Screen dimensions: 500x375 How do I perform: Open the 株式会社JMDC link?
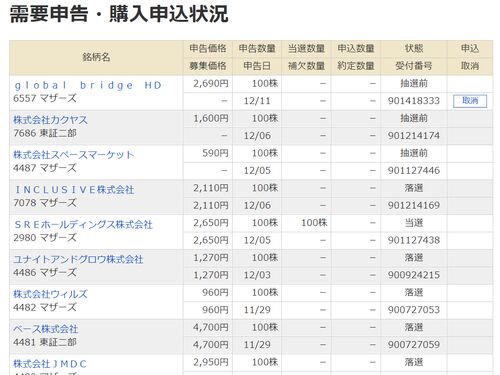pos(50,364)
